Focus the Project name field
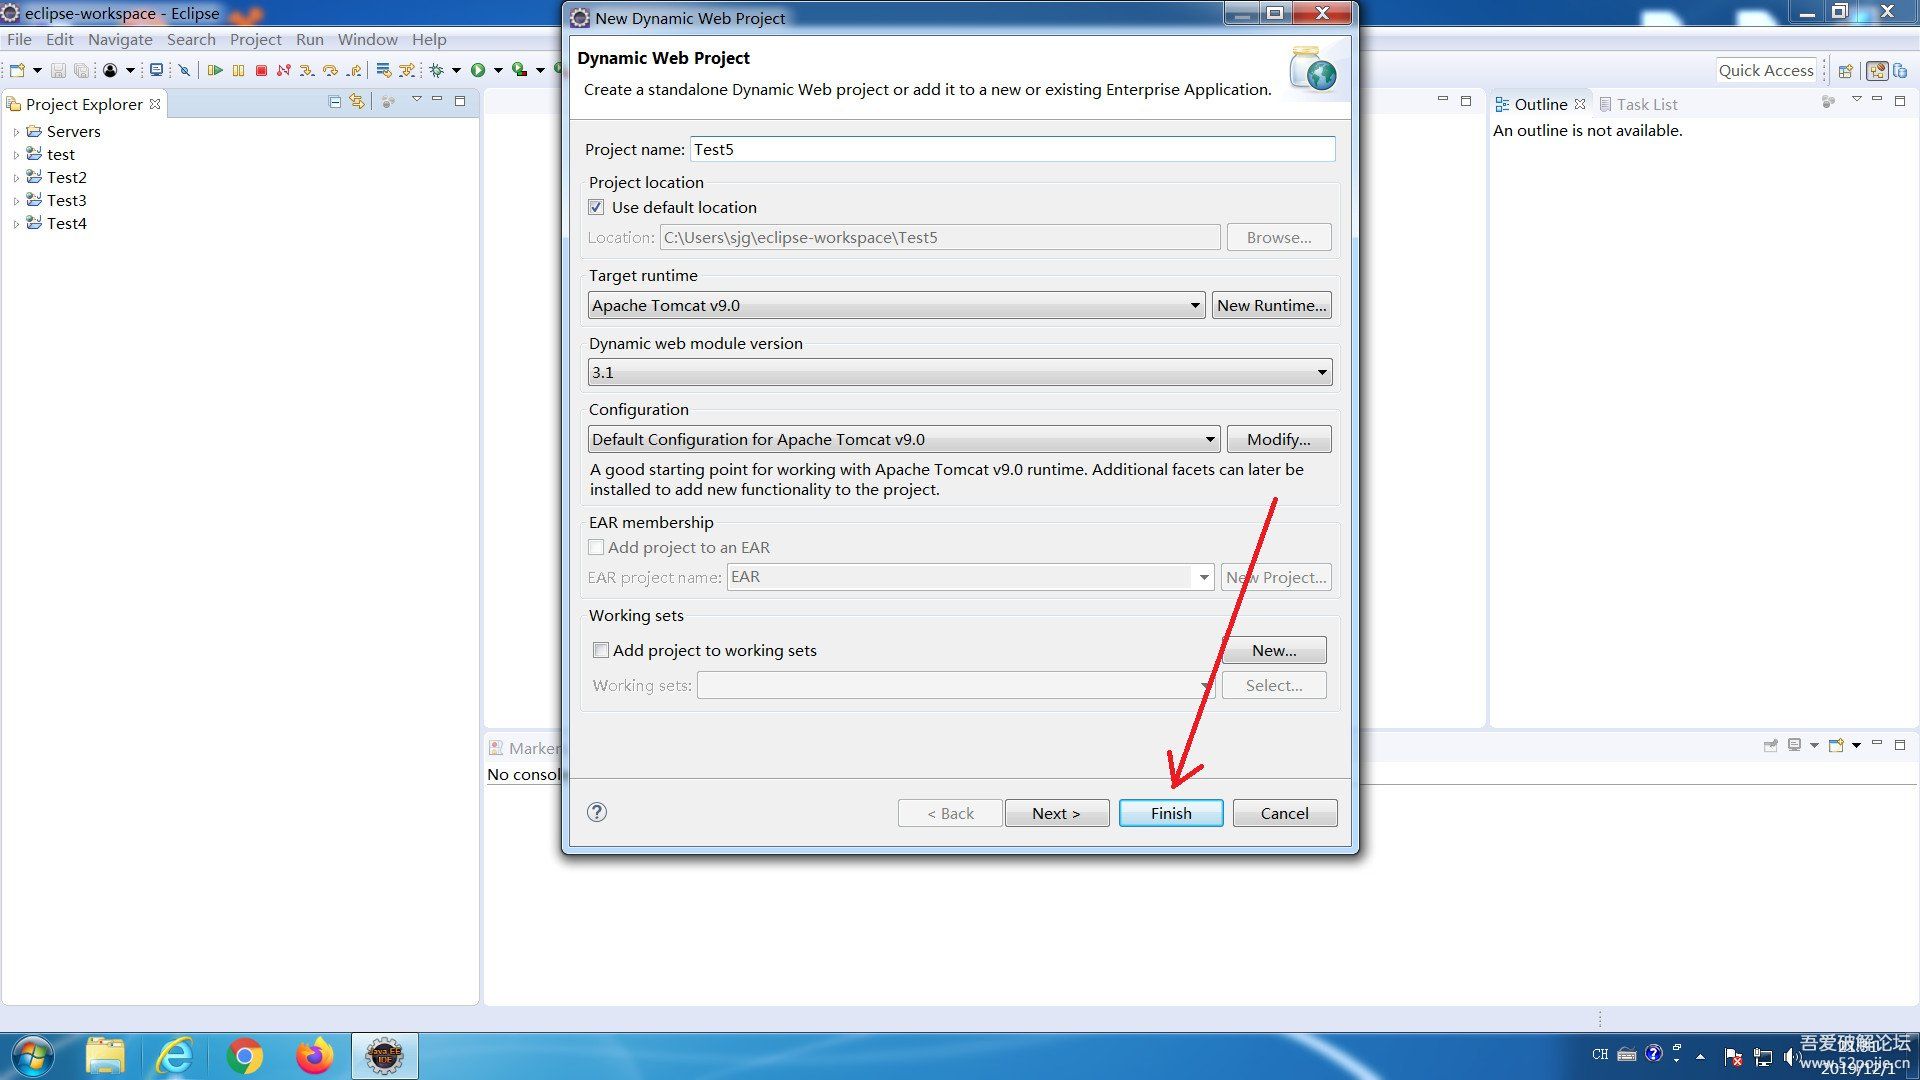The height and width of the screenshot is (1080, 1920). 1012,149
